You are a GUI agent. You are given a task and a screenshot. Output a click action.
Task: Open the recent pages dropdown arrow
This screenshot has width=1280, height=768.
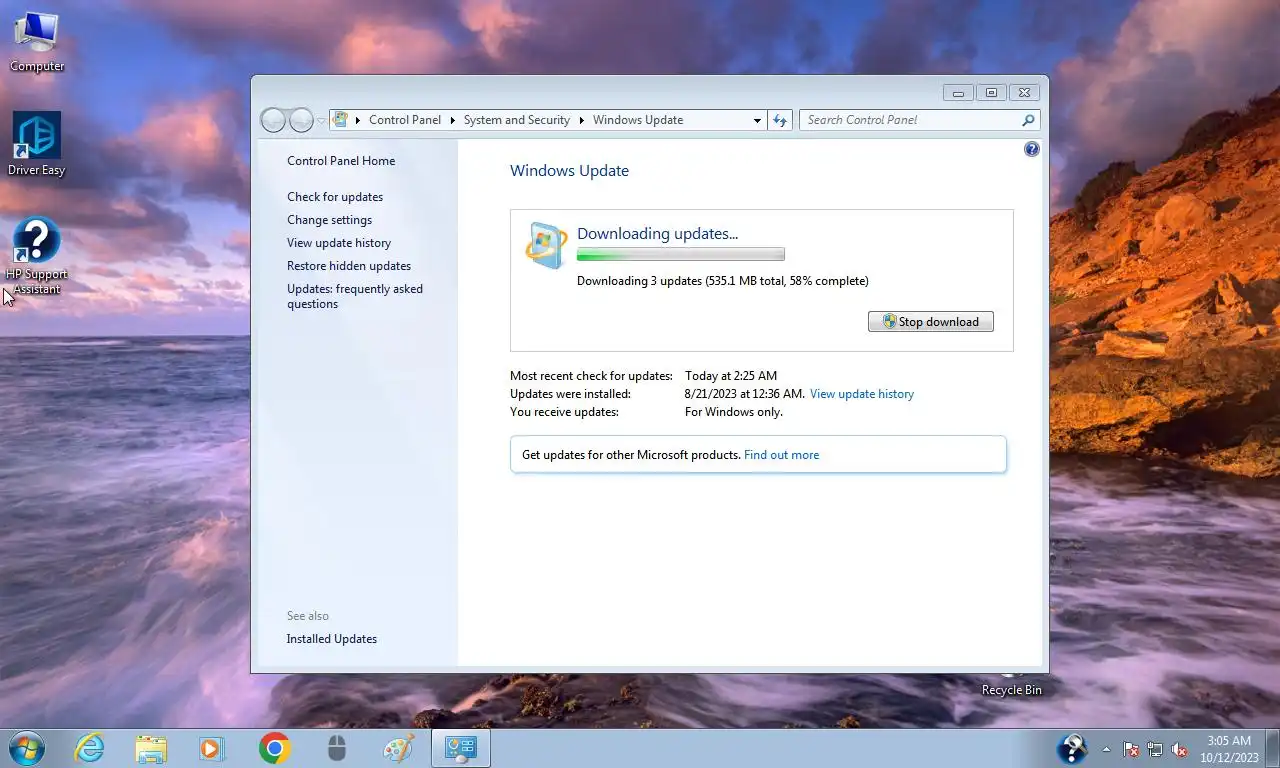pyautogui.click(x=321, y=120)
